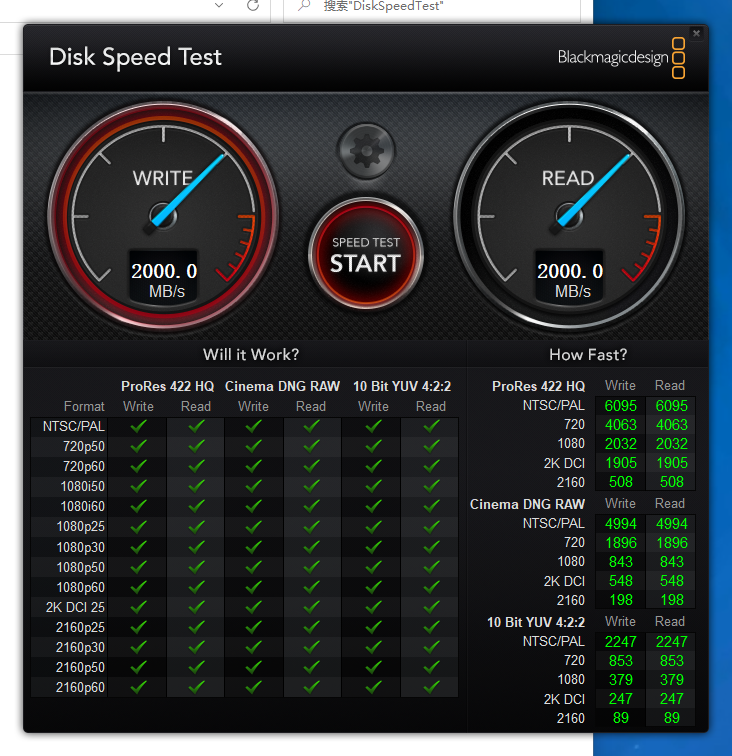
Task: Select the 2160p25 format row label
Action: coord(80,627)
